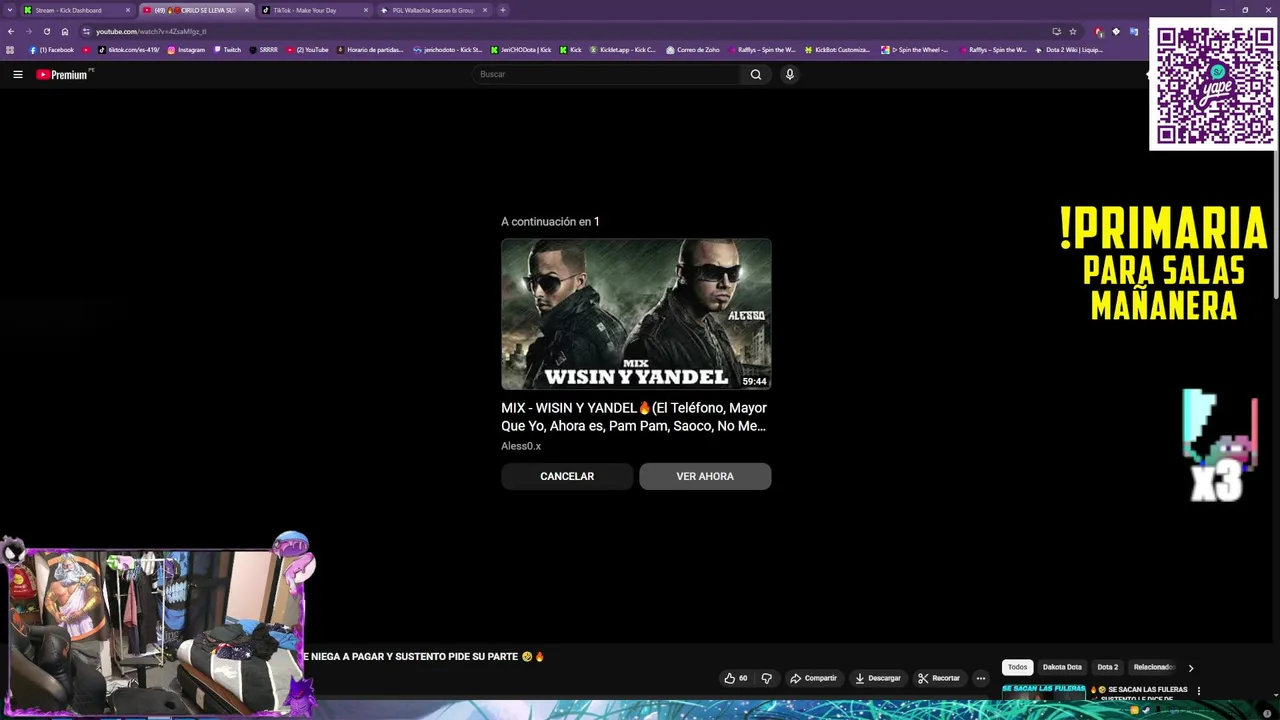Select the Todos filter chip
This screenshot has width=1280, height=720.
pyautogui.click(x=1017, y=667)
